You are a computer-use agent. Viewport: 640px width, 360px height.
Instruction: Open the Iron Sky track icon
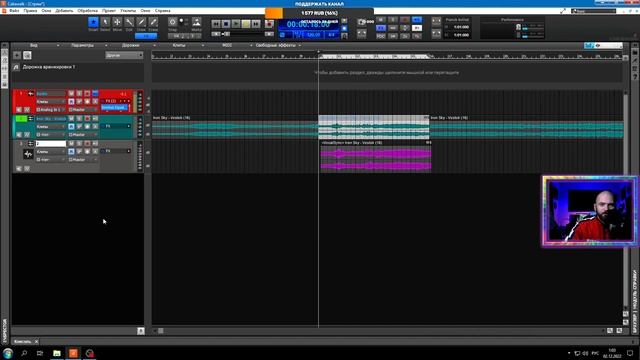click(31, 118)
